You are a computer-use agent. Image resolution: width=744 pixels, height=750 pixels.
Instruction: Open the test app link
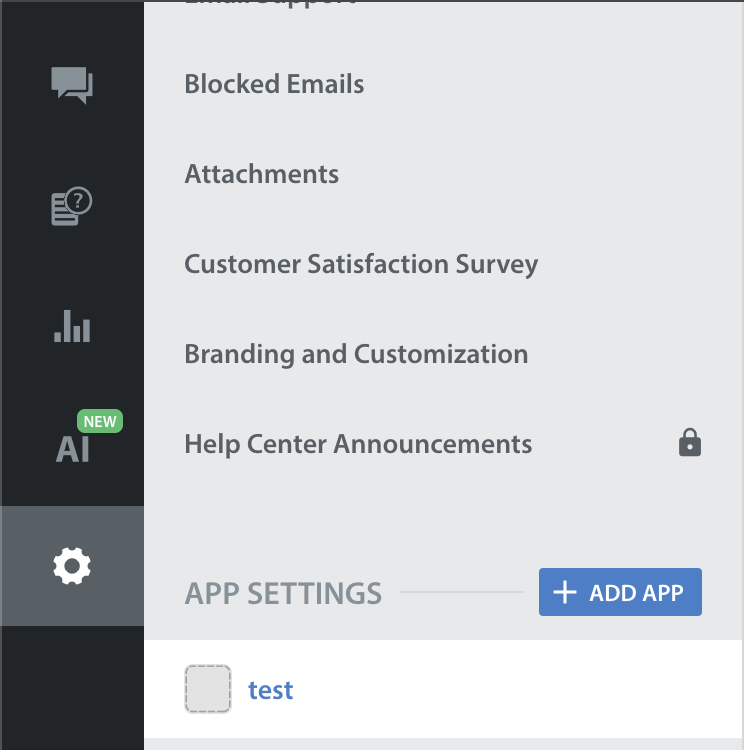click(x=270, y=690)
